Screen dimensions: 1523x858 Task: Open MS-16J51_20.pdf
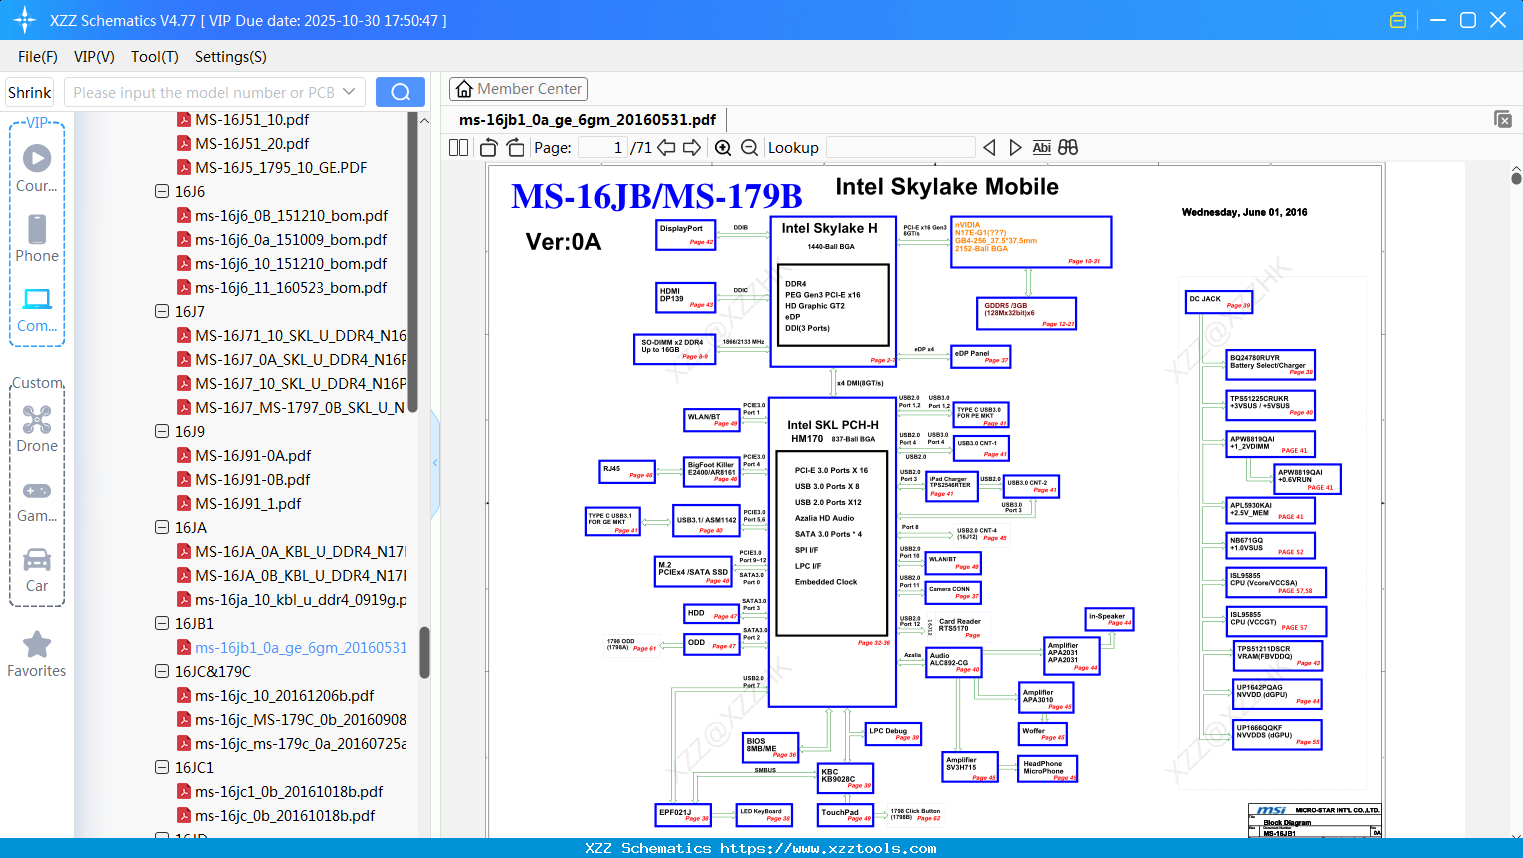click(x=252, y=143)
